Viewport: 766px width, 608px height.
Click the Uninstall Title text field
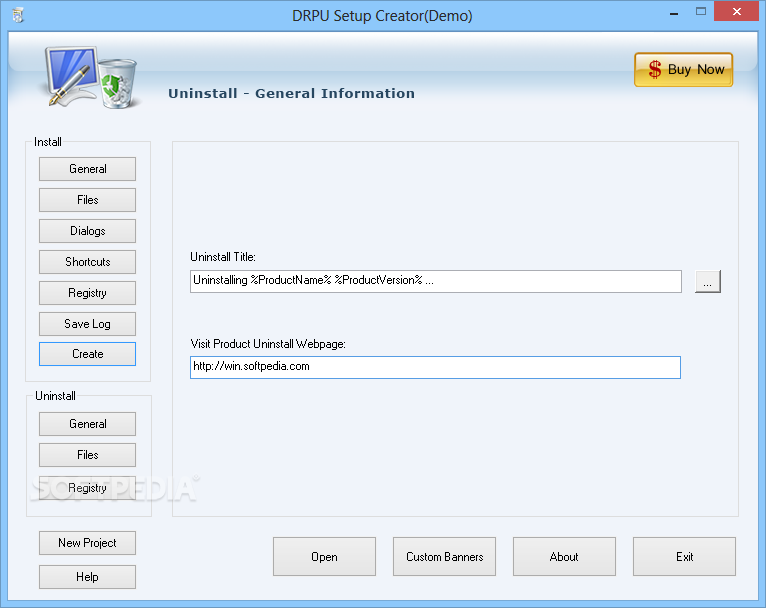436,281
